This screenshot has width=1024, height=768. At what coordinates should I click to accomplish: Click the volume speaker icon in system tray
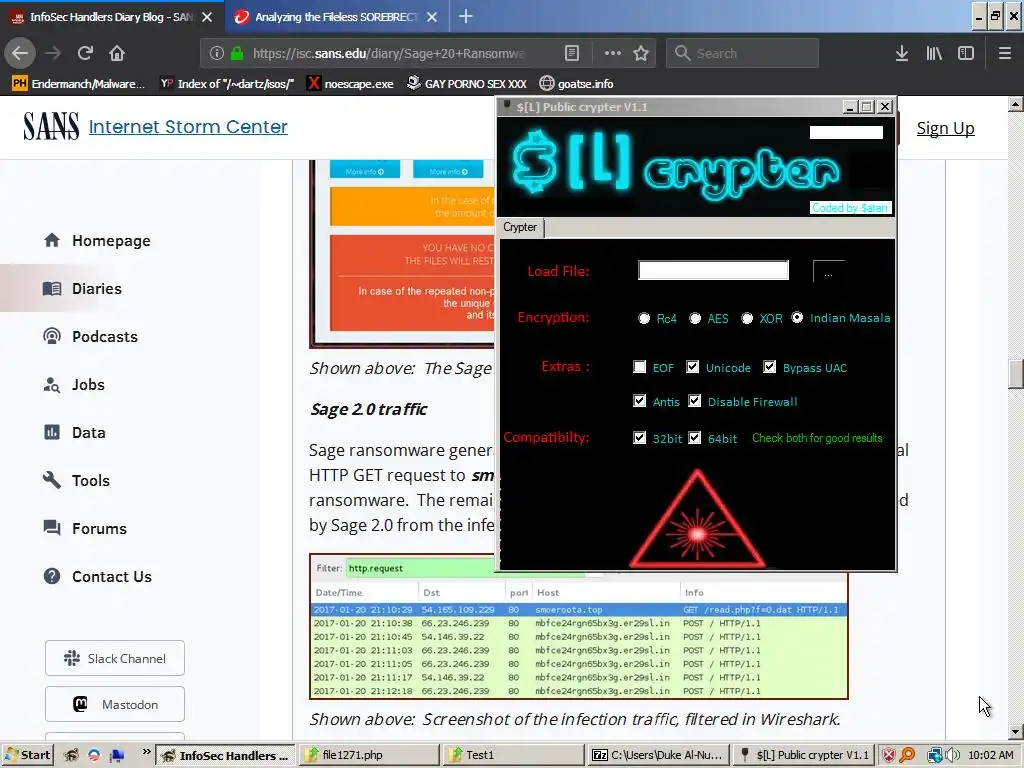tap(953, 755)
